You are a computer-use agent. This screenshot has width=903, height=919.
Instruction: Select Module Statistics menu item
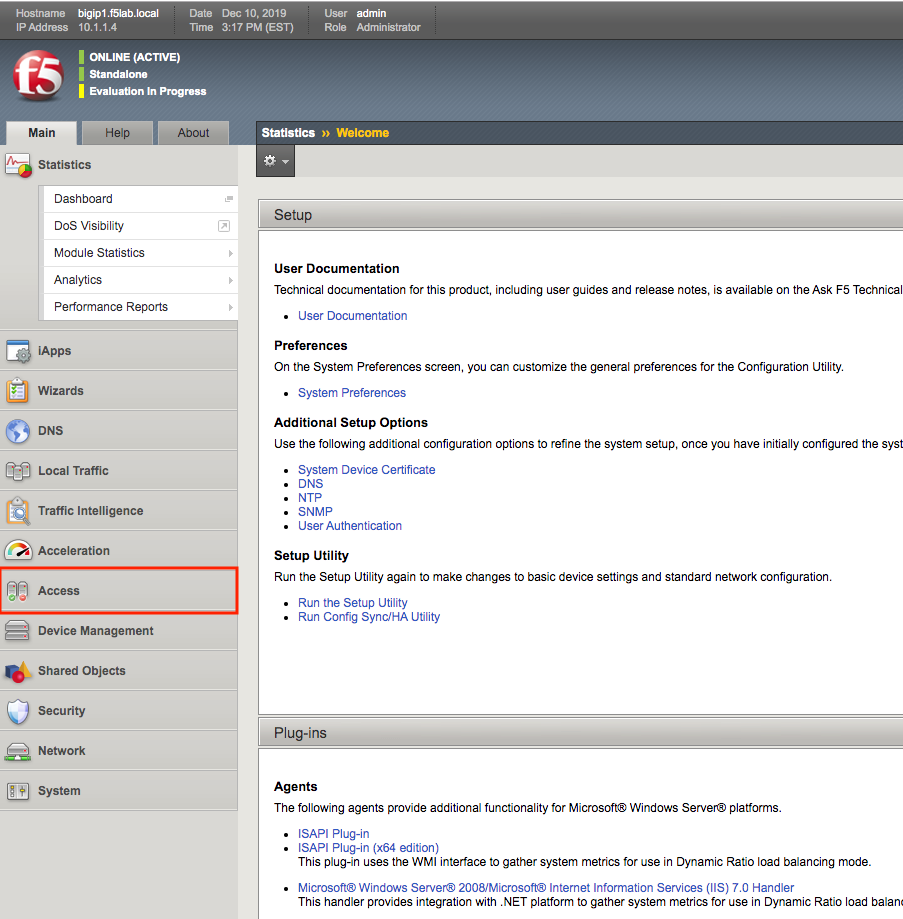(x=141, y=253)
